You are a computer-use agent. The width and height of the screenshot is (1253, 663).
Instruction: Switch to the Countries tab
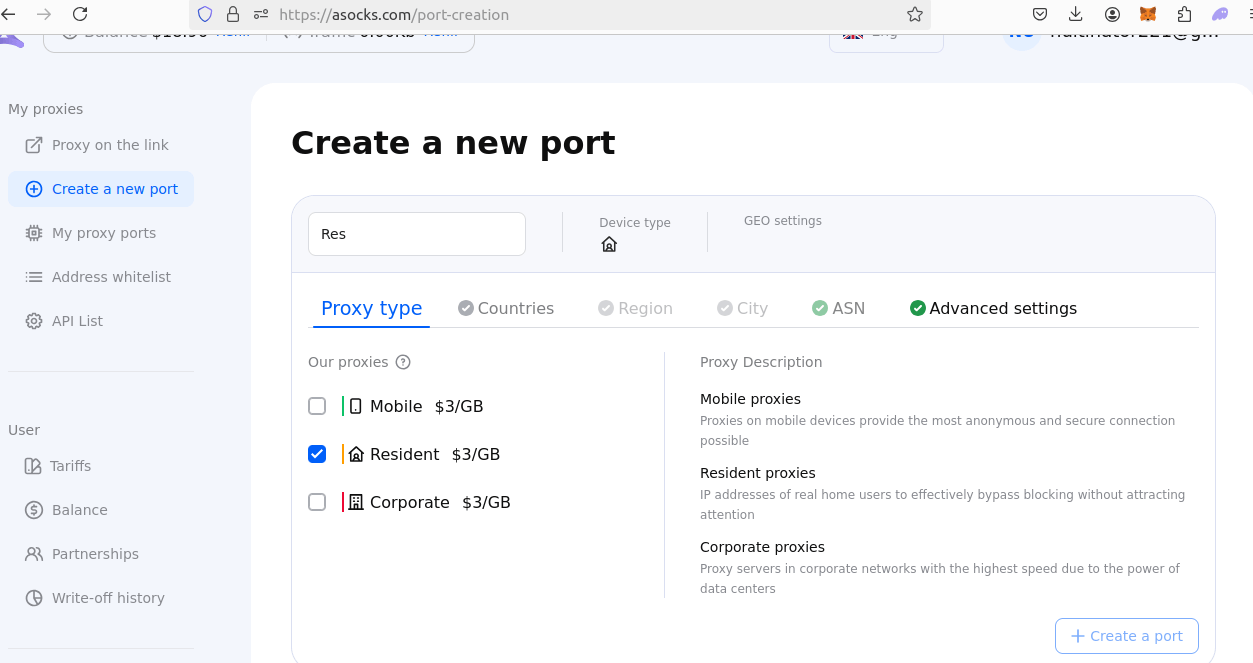click(506, 308)
